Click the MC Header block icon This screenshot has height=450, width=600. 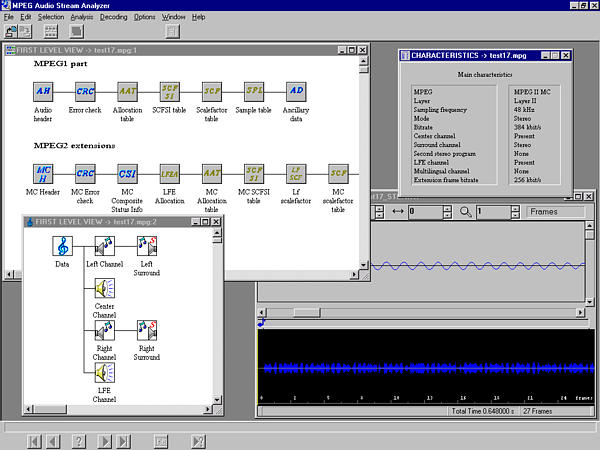[43, 176]
